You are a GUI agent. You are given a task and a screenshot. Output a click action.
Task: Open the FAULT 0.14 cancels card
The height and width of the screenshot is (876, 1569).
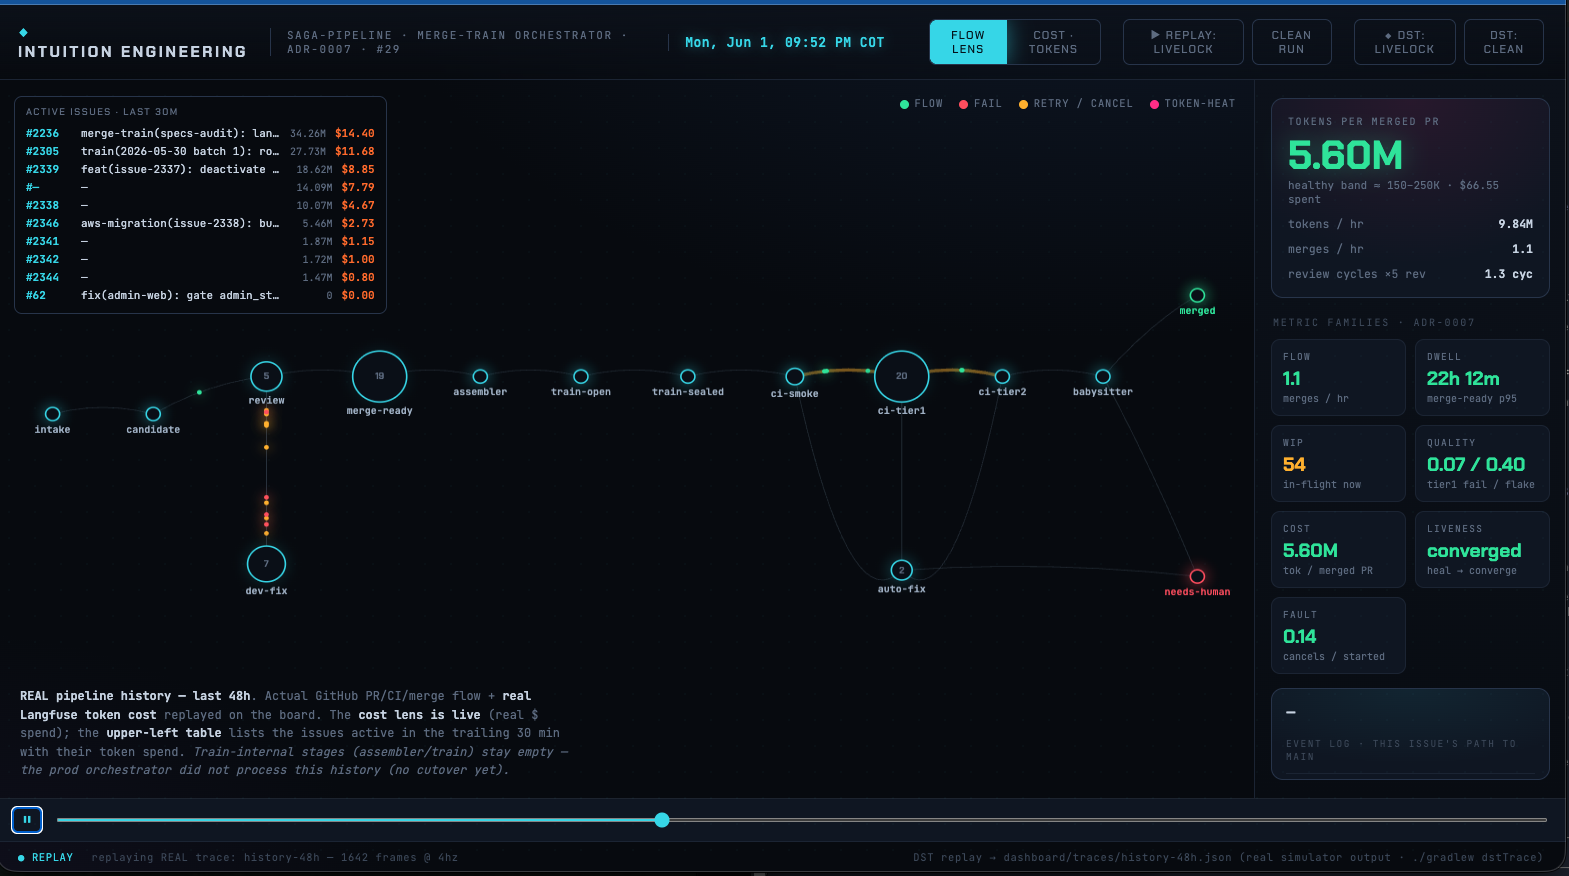pos(1339,636)
